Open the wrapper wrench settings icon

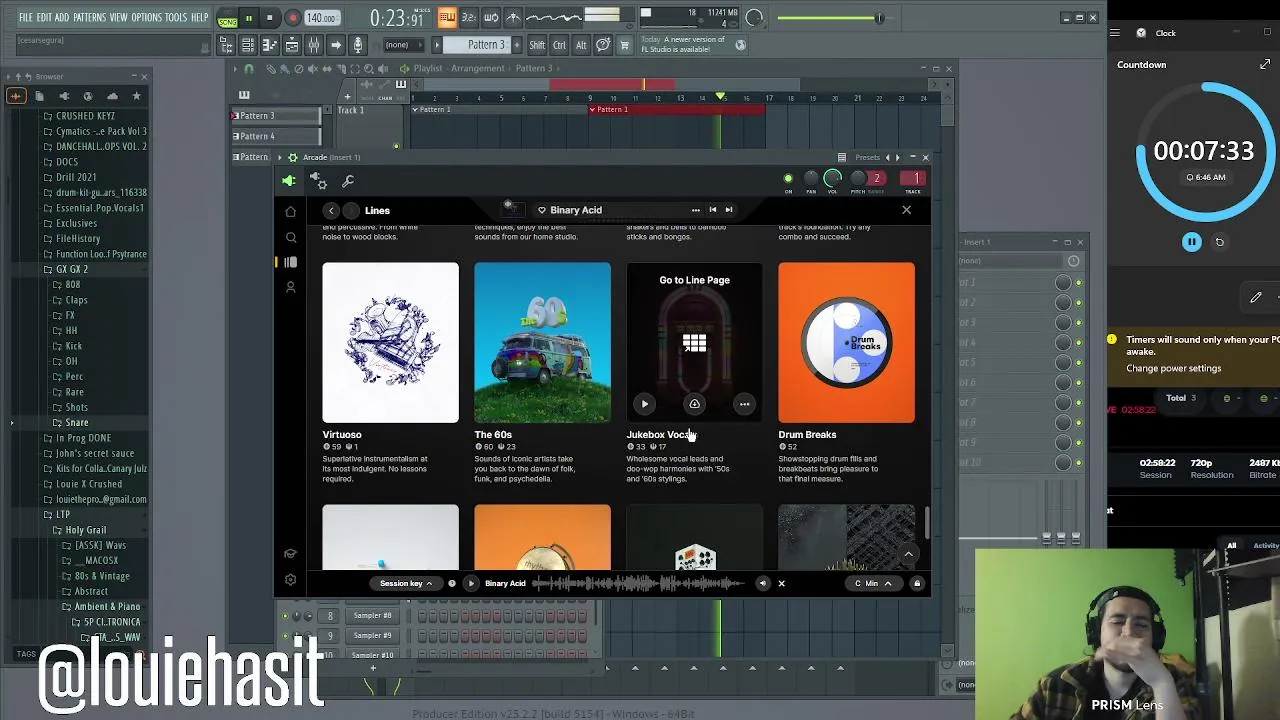(348, 181)
